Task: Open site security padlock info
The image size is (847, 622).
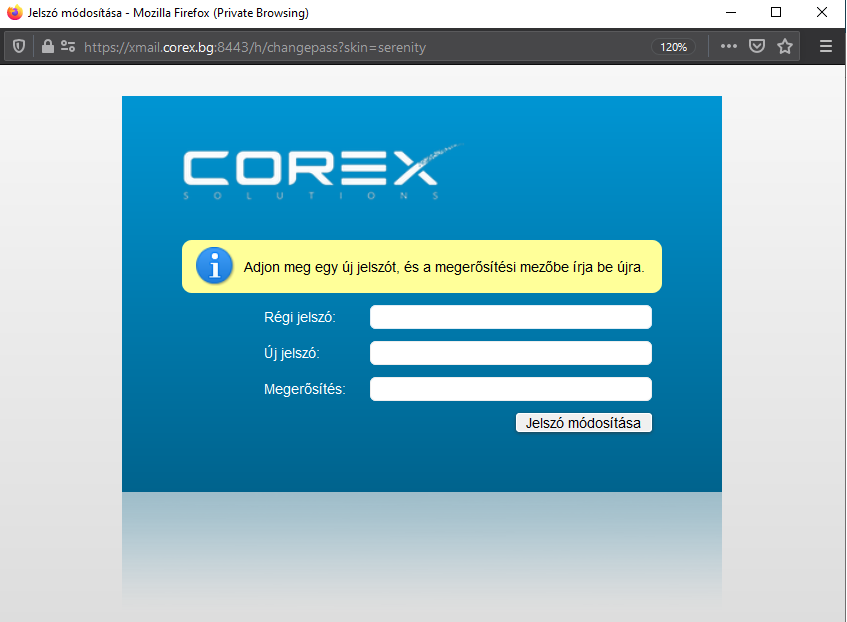Action: [48, 46]
